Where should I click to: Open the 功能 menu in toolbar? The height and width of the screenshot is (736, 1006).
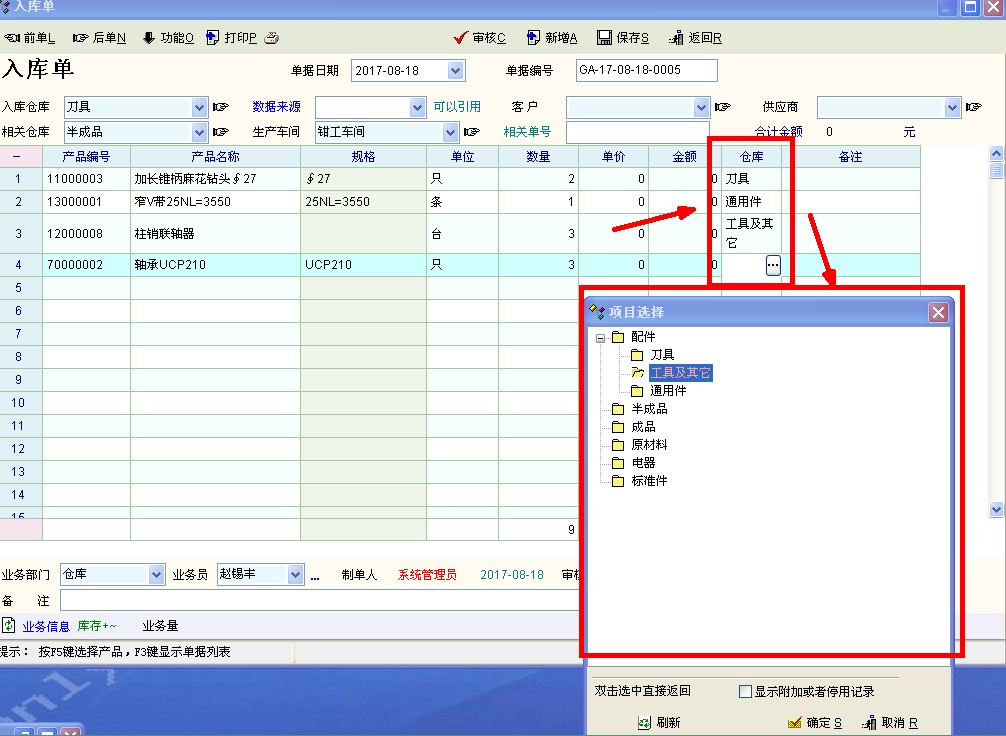tap(168, 38)
